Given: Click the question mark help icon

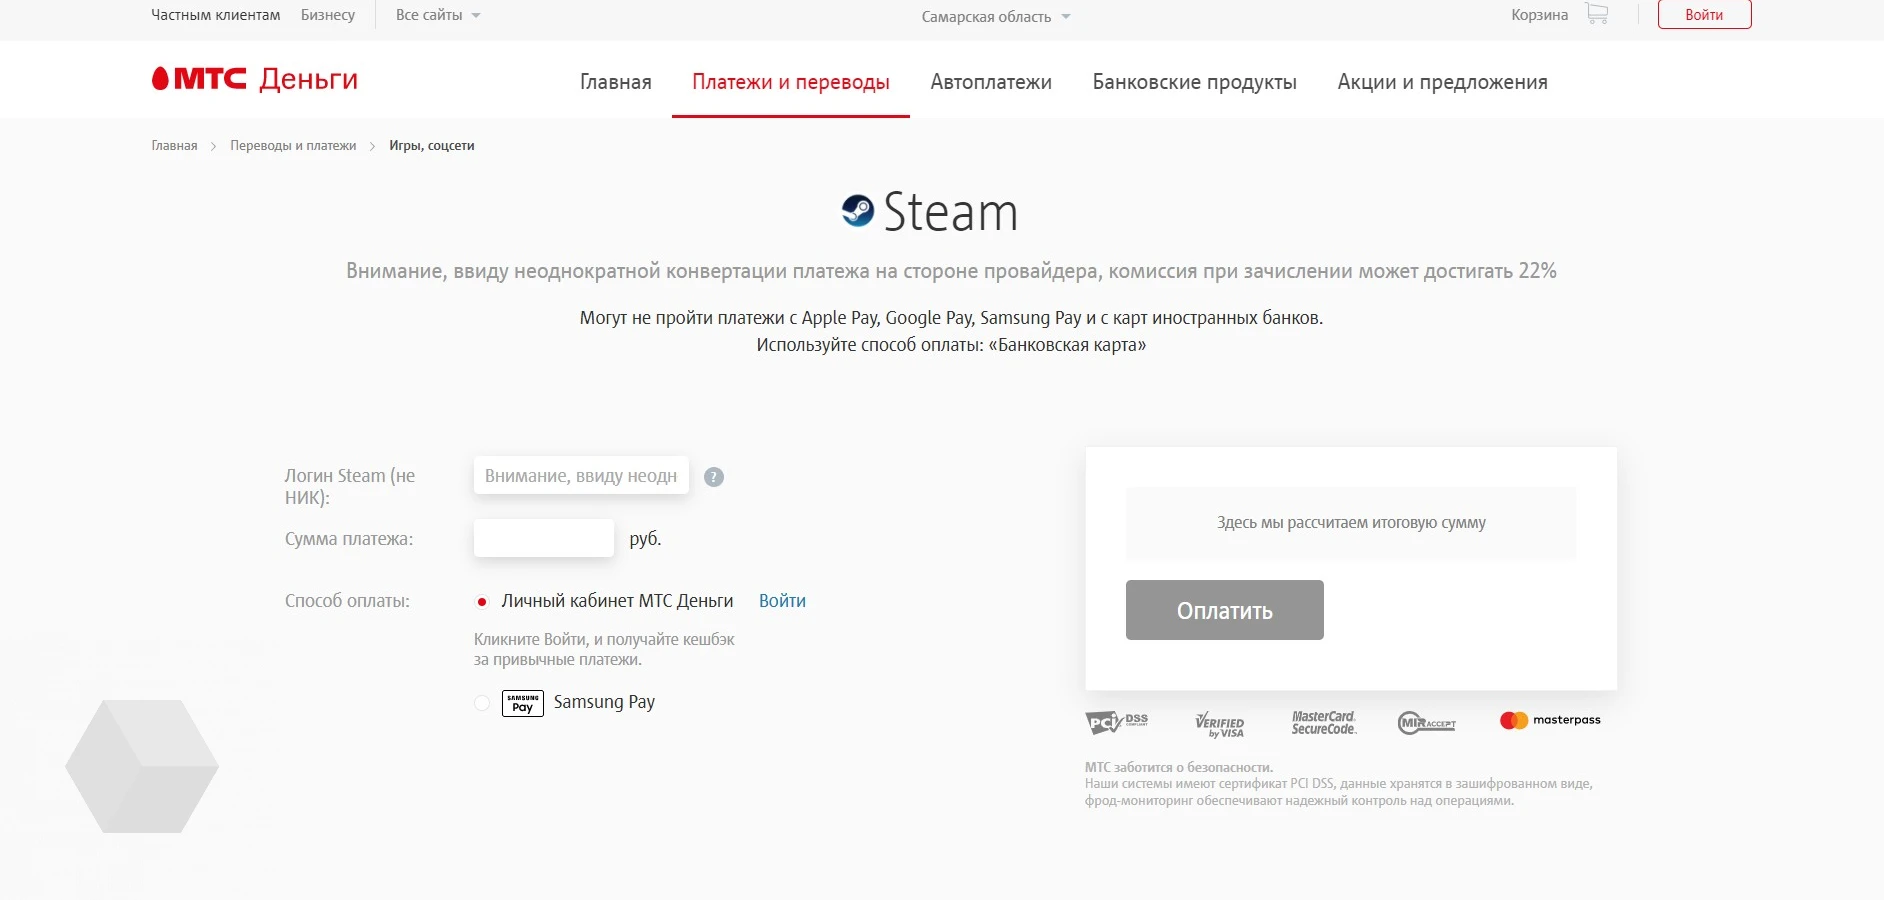Looking at the screenshot, I should 714,477.
